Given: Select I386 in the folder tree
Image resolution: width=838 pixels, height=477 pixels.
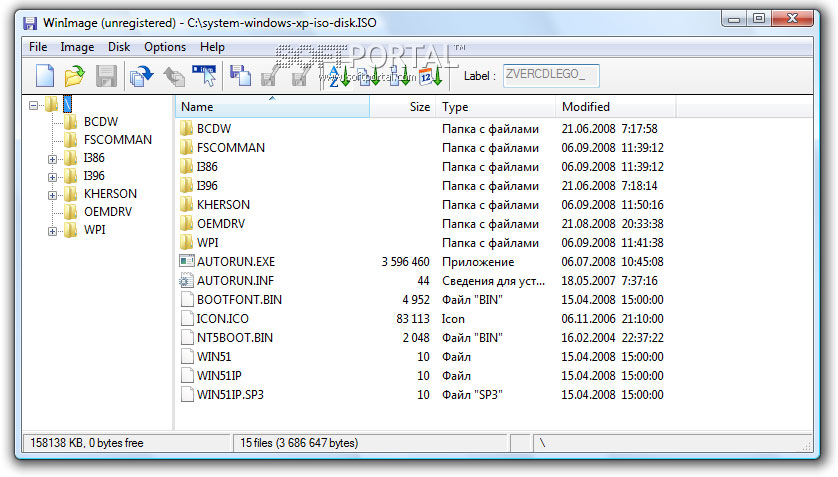Looking at the screenshot, I should pyautogui.click(x=94, y=158).
